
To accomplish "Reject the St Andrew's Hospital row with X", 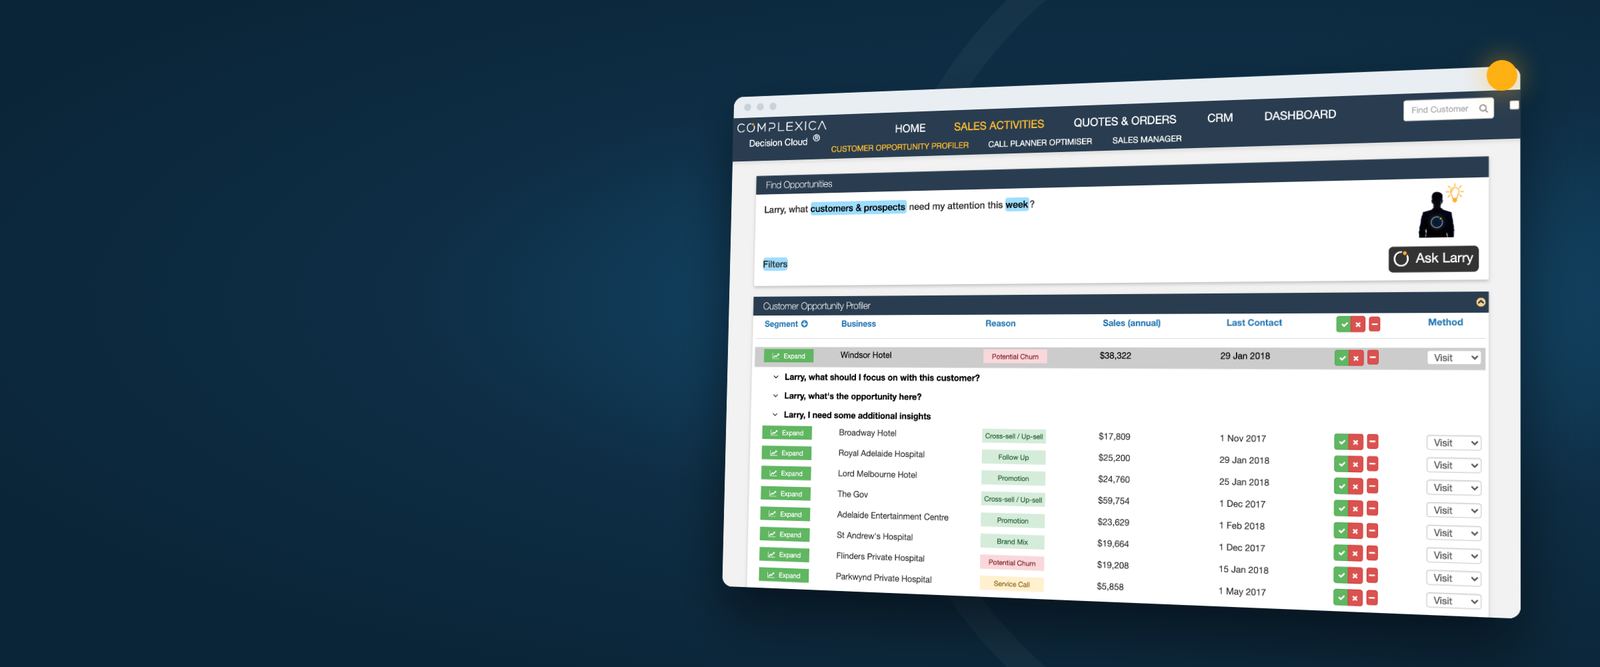I will (1356, 553).
